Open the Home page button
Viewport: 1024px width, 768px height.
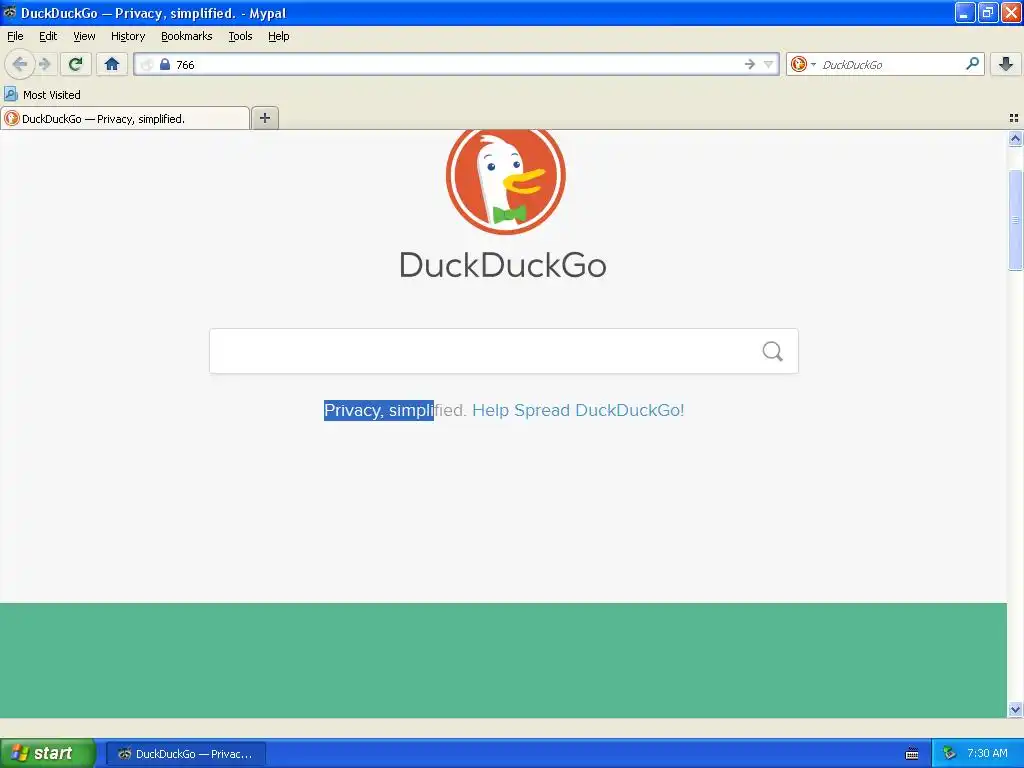(x=112, y=64)
